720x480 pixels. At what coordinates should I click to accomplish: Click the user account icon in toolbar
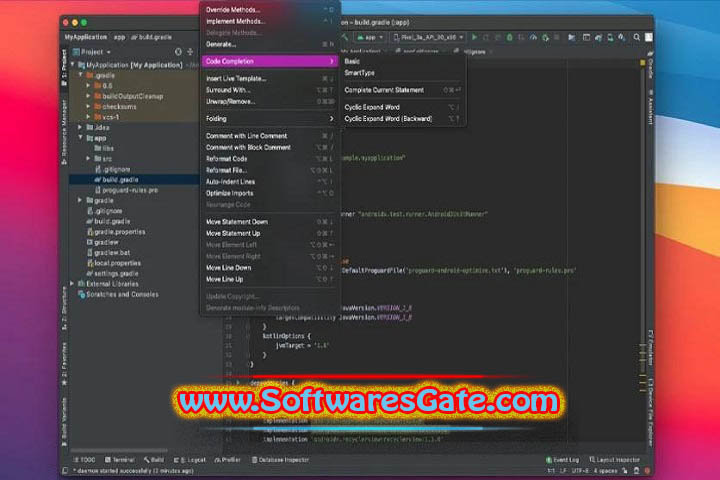[x=648, y=37]
